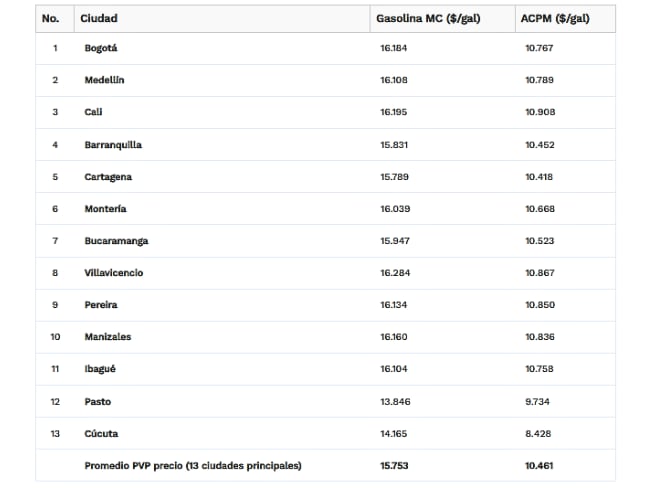The width and height of the screenshot is (650, 488).
Task: Click Ibagué's gasoline price 16.104
Action: pyautogui.click(x=393, y=369)
